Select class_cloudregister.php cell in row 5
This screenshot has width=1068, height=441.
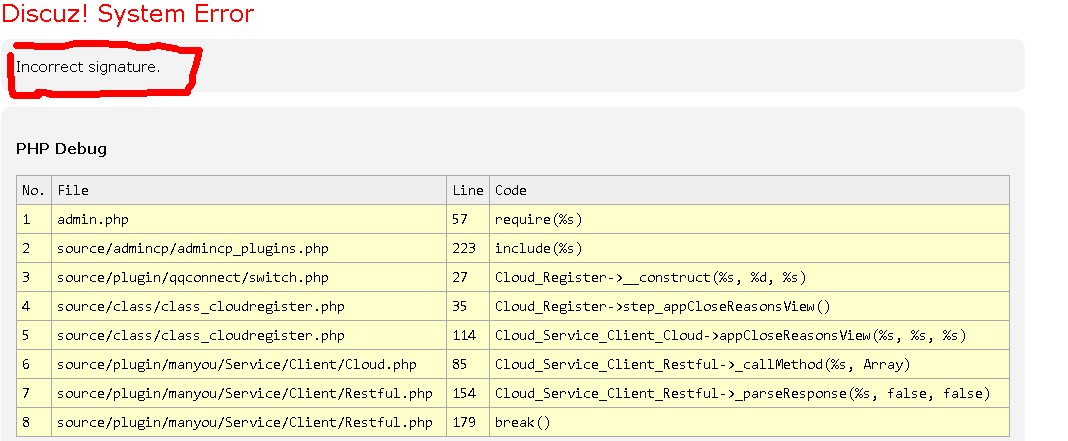tap(249, 335)
